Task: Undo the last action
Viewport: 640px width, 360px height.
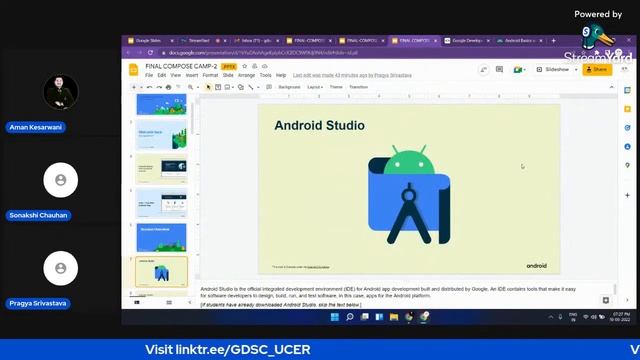Action: pos(149,87)
